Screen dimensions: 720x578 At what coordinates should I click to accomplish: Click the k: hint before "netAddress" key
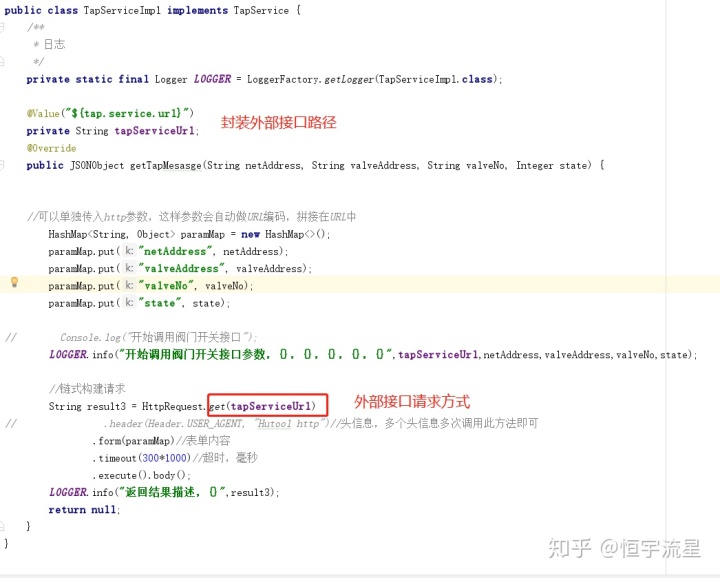(x=129, y=251)
